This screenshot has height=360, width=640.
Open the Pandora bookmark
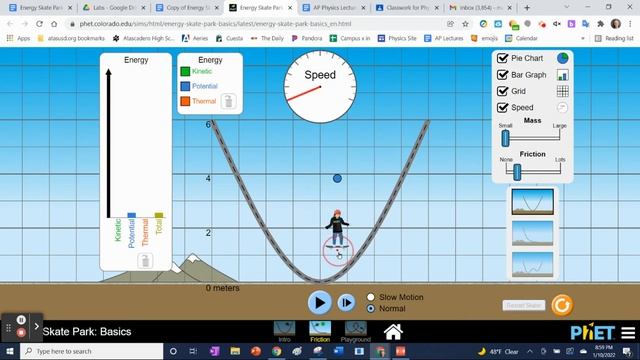(307, 38)
